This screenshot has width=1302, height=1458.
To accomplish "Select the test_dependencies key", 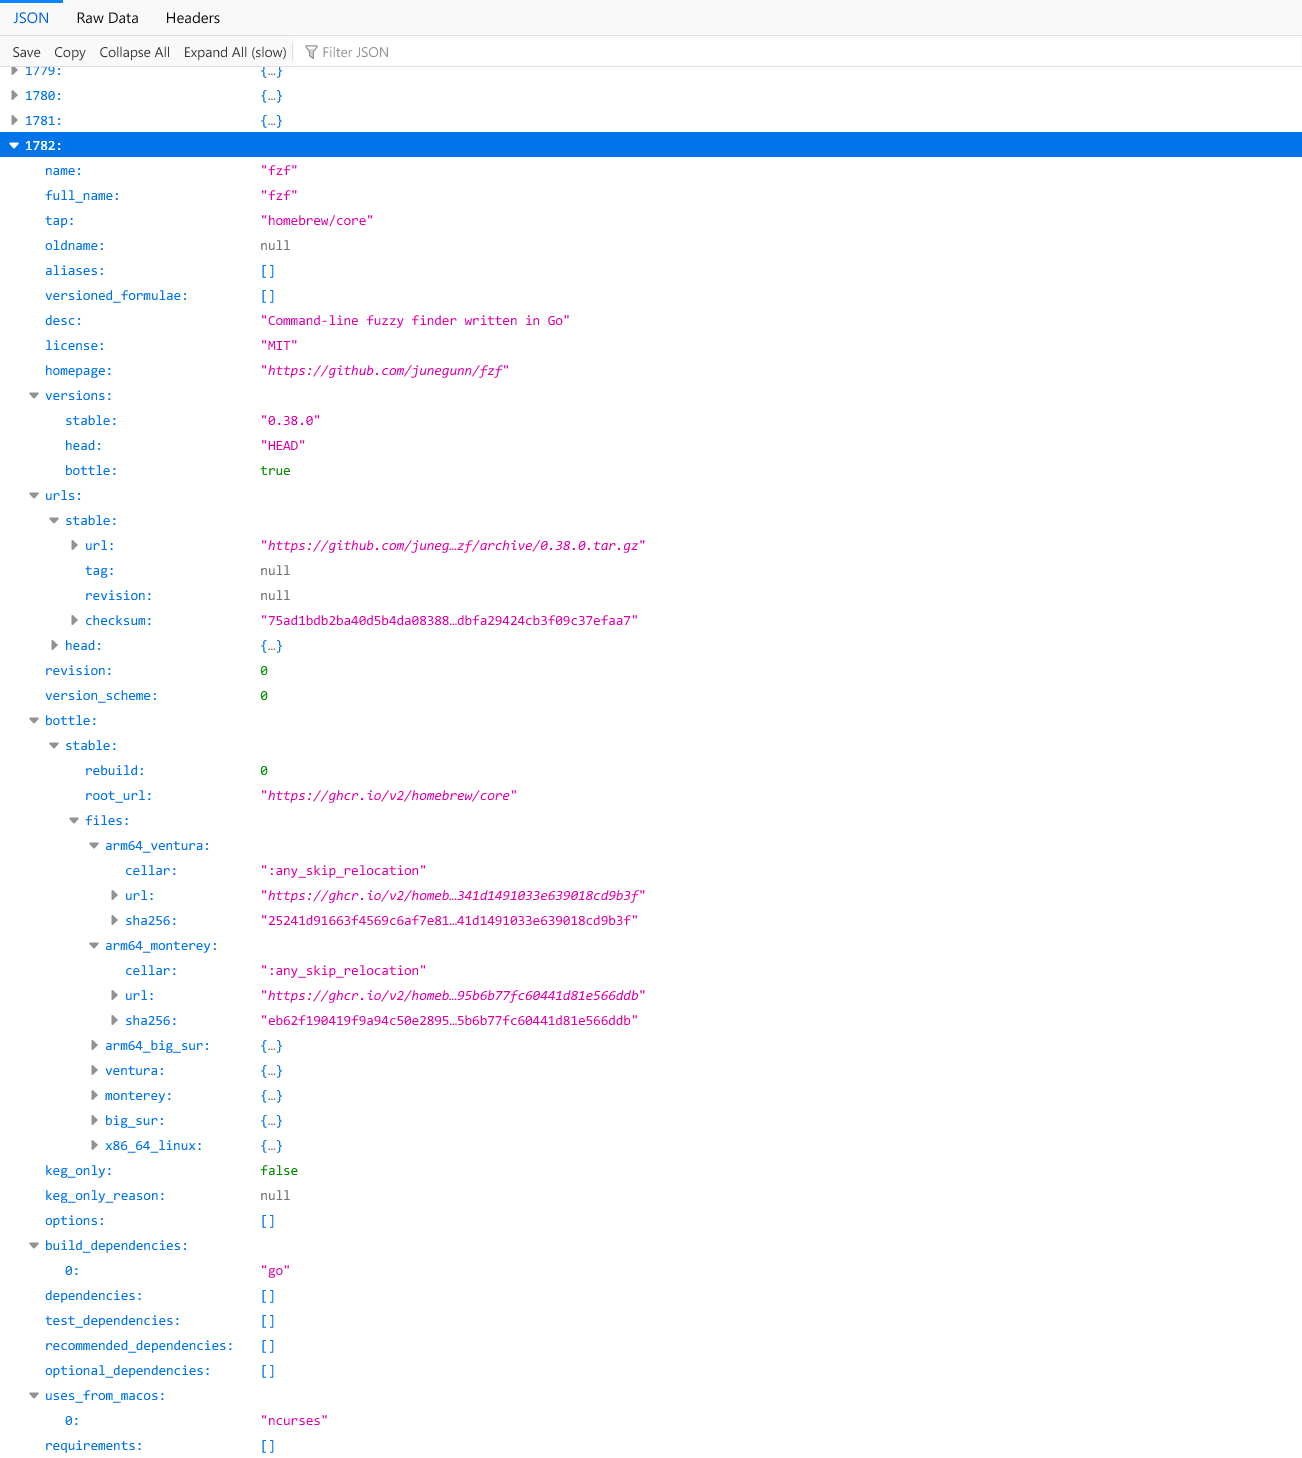I will (113, 1320).
